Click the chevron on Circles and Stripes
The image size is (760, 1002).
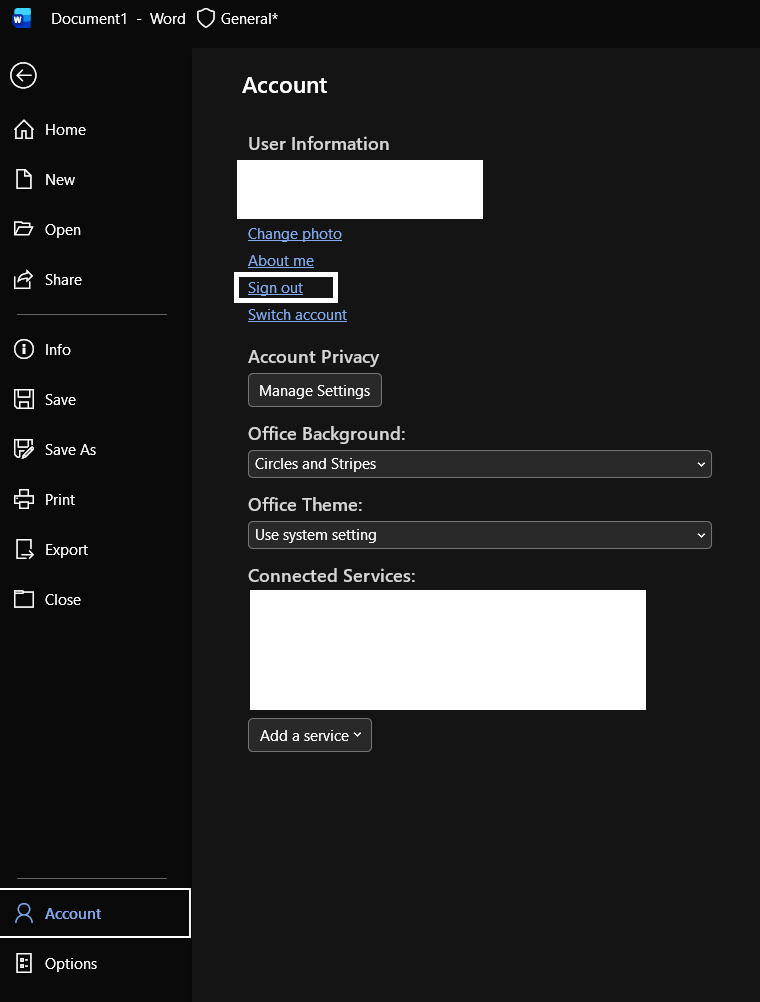(x=701, y=464)
